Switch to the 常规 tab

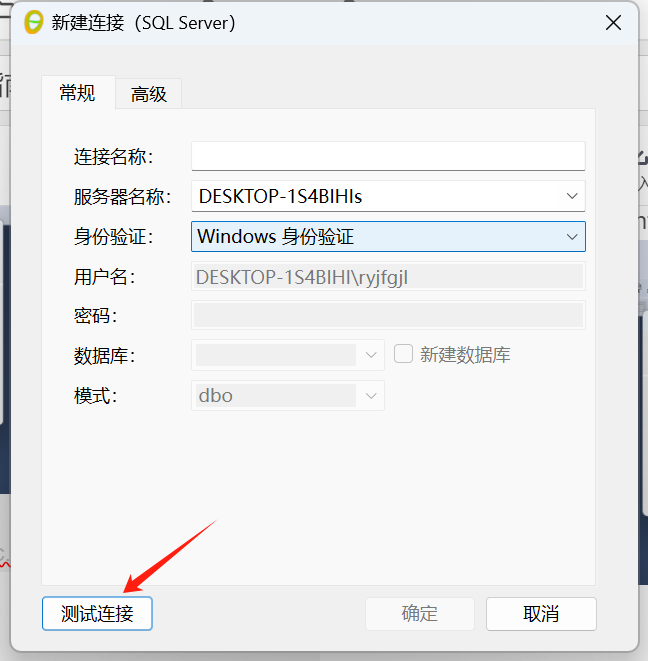click(x=78, y=93)
